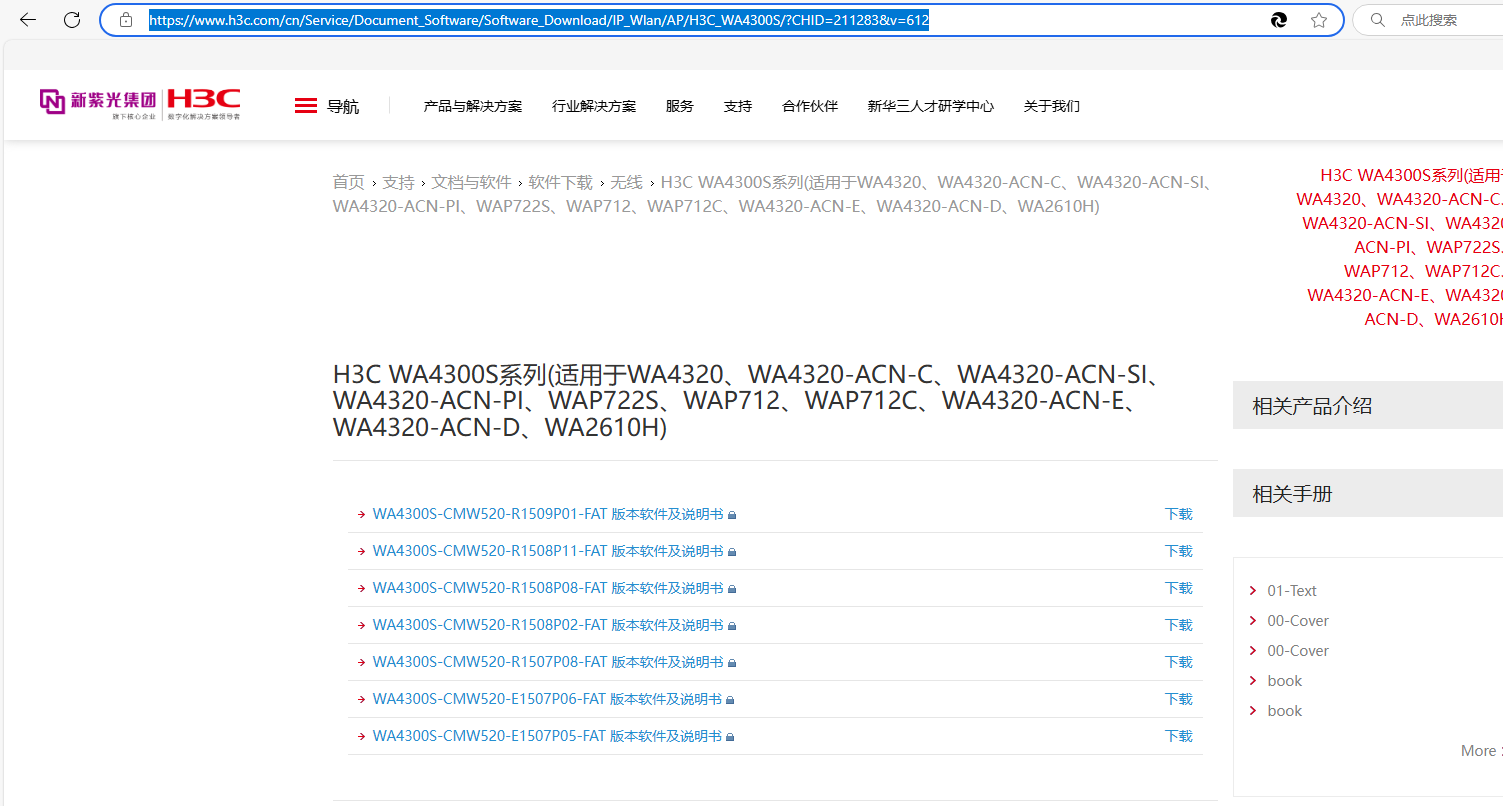The image size is (1503, 806).
Task: Click the More link under related manuals
Action: coord(1480,751)
